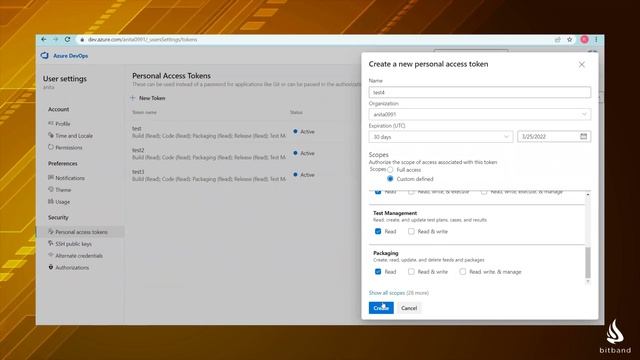Enable Packaging Read, write, & manage
Viewport: 640px width, 360px height.
pos(462,271)
